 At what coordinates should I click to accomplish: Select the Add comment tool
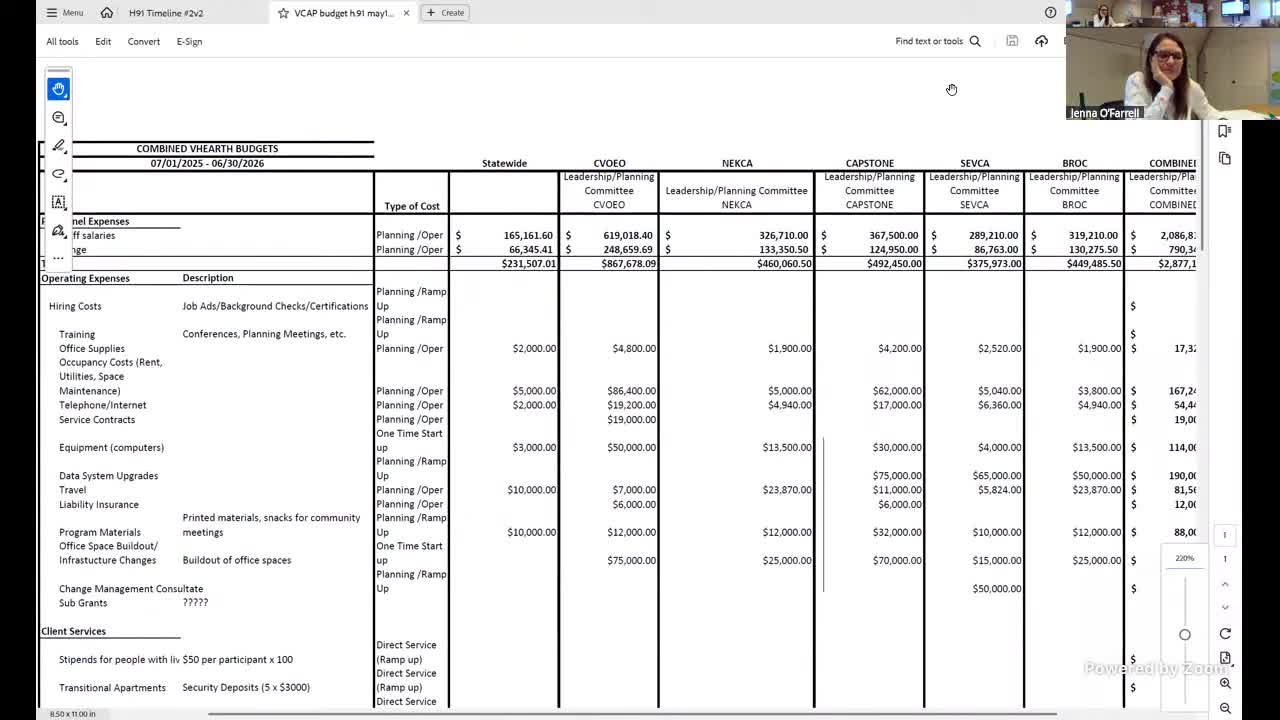pyautogui.click(x=59, y=118)
